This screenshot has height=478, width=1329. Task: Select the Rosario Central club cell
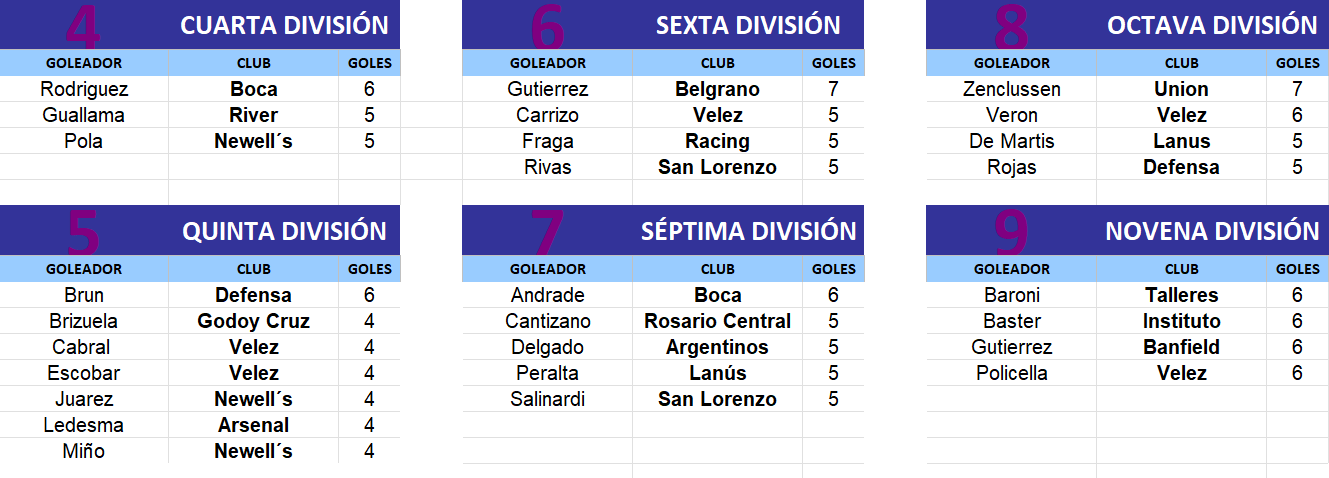click(x=717, y=321)
